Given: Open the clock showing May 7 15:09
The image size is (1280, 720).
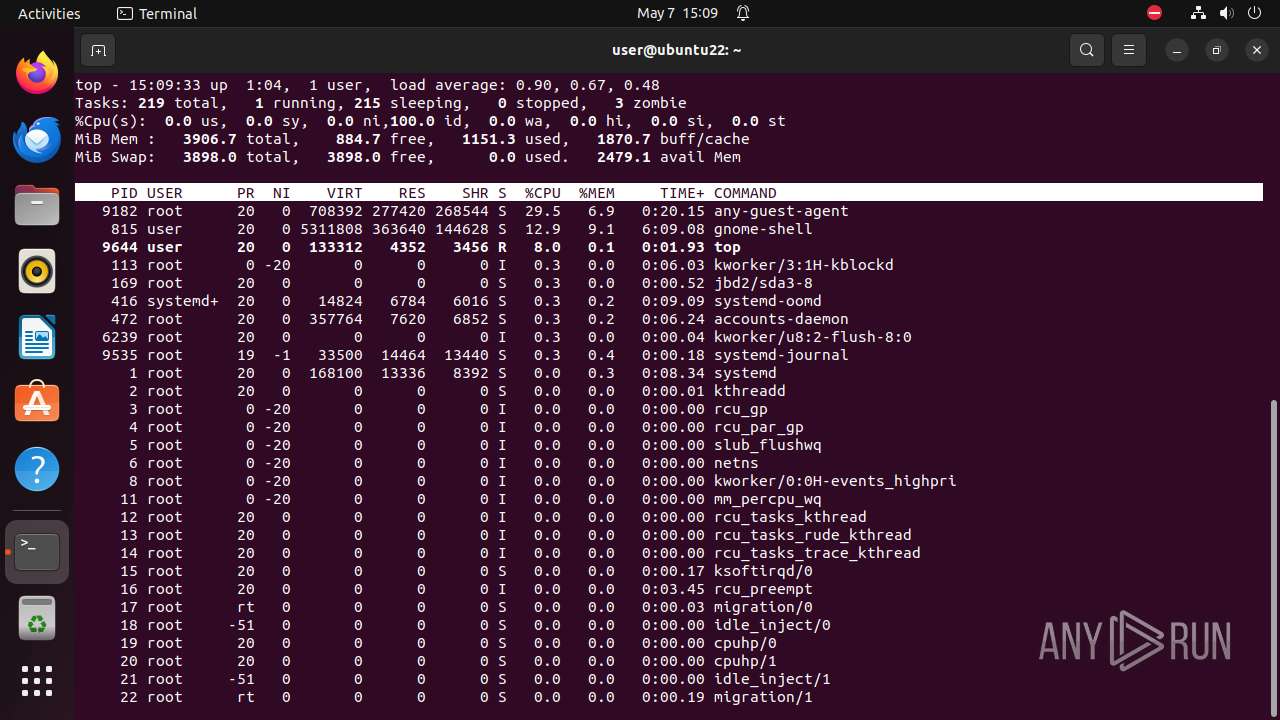Looking at the screenshot, I should click(x=677, y=13).
